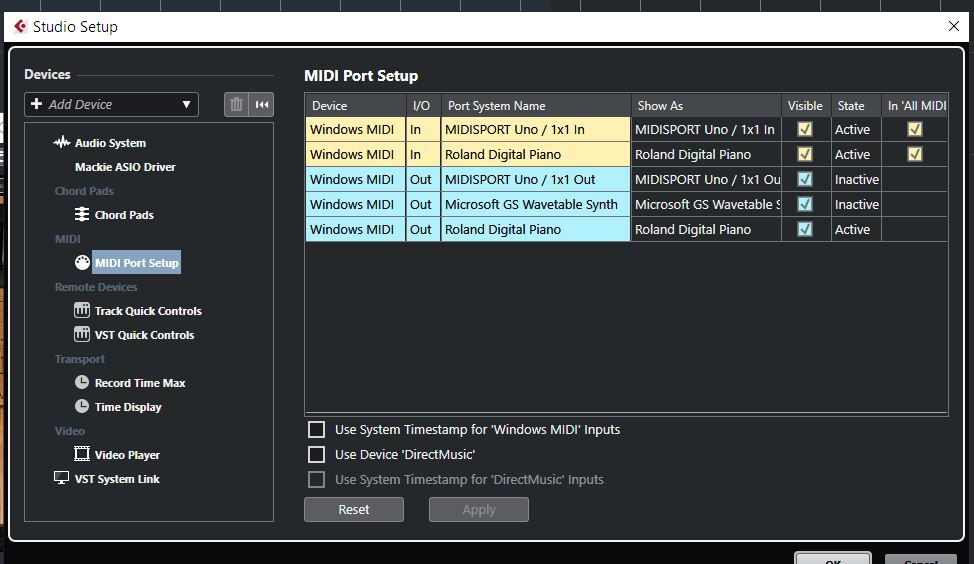Enable Use Device 'DirectMusic' checkbox
974x564 pixels.
point(317,455)
